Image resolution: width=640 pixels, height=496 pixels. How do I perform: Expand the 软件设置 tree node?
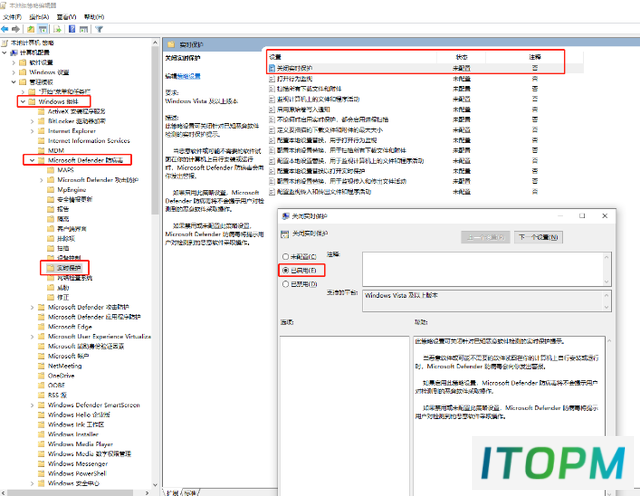14,62
